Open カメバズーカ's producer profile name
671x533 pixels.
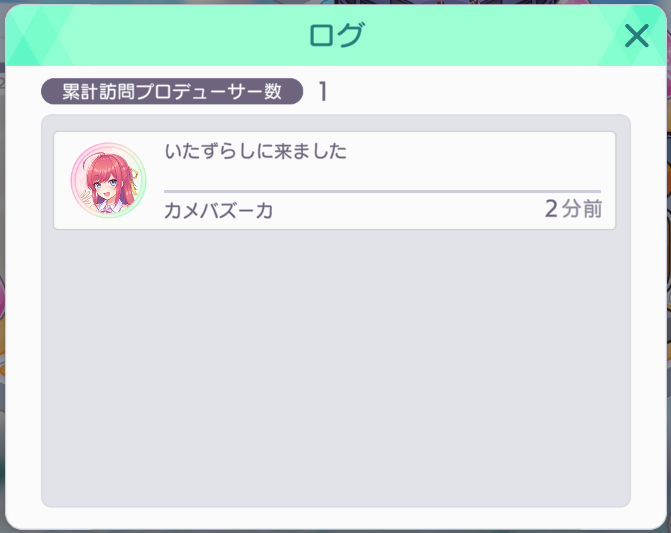219,211
